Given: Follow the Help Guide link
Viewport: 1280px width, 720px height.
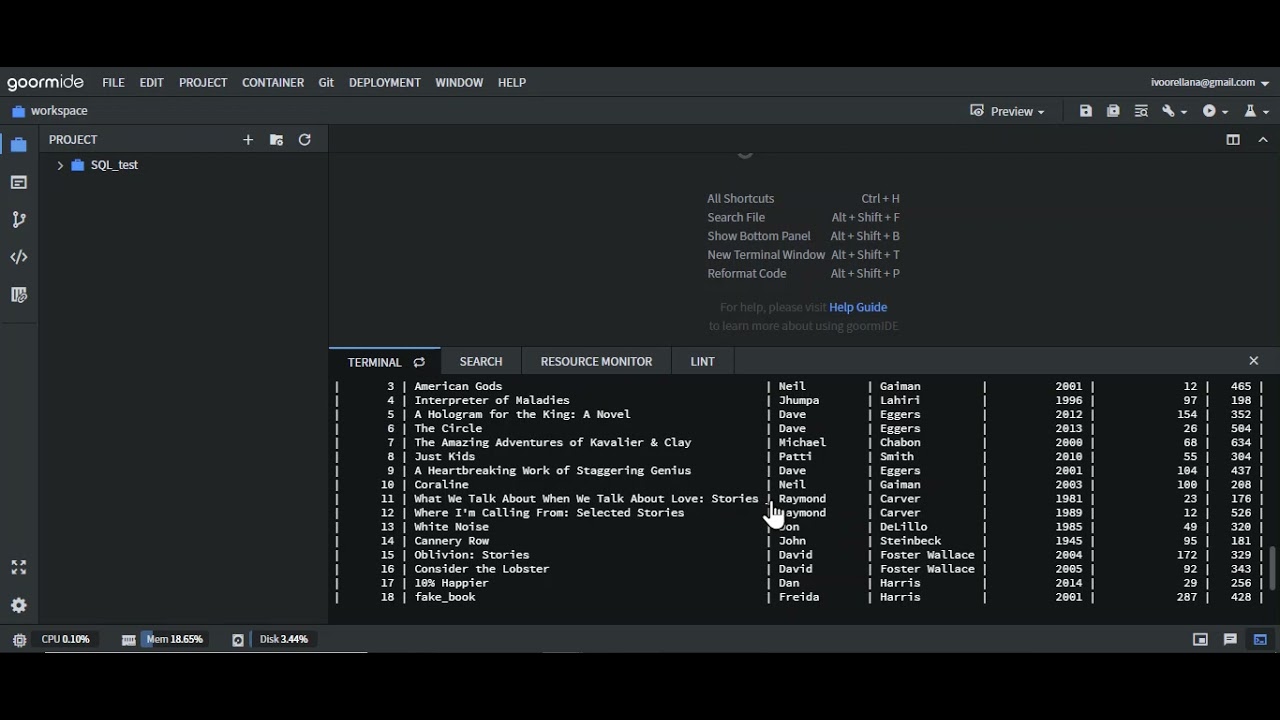Looking at the screenshot, I should (858, 307).
